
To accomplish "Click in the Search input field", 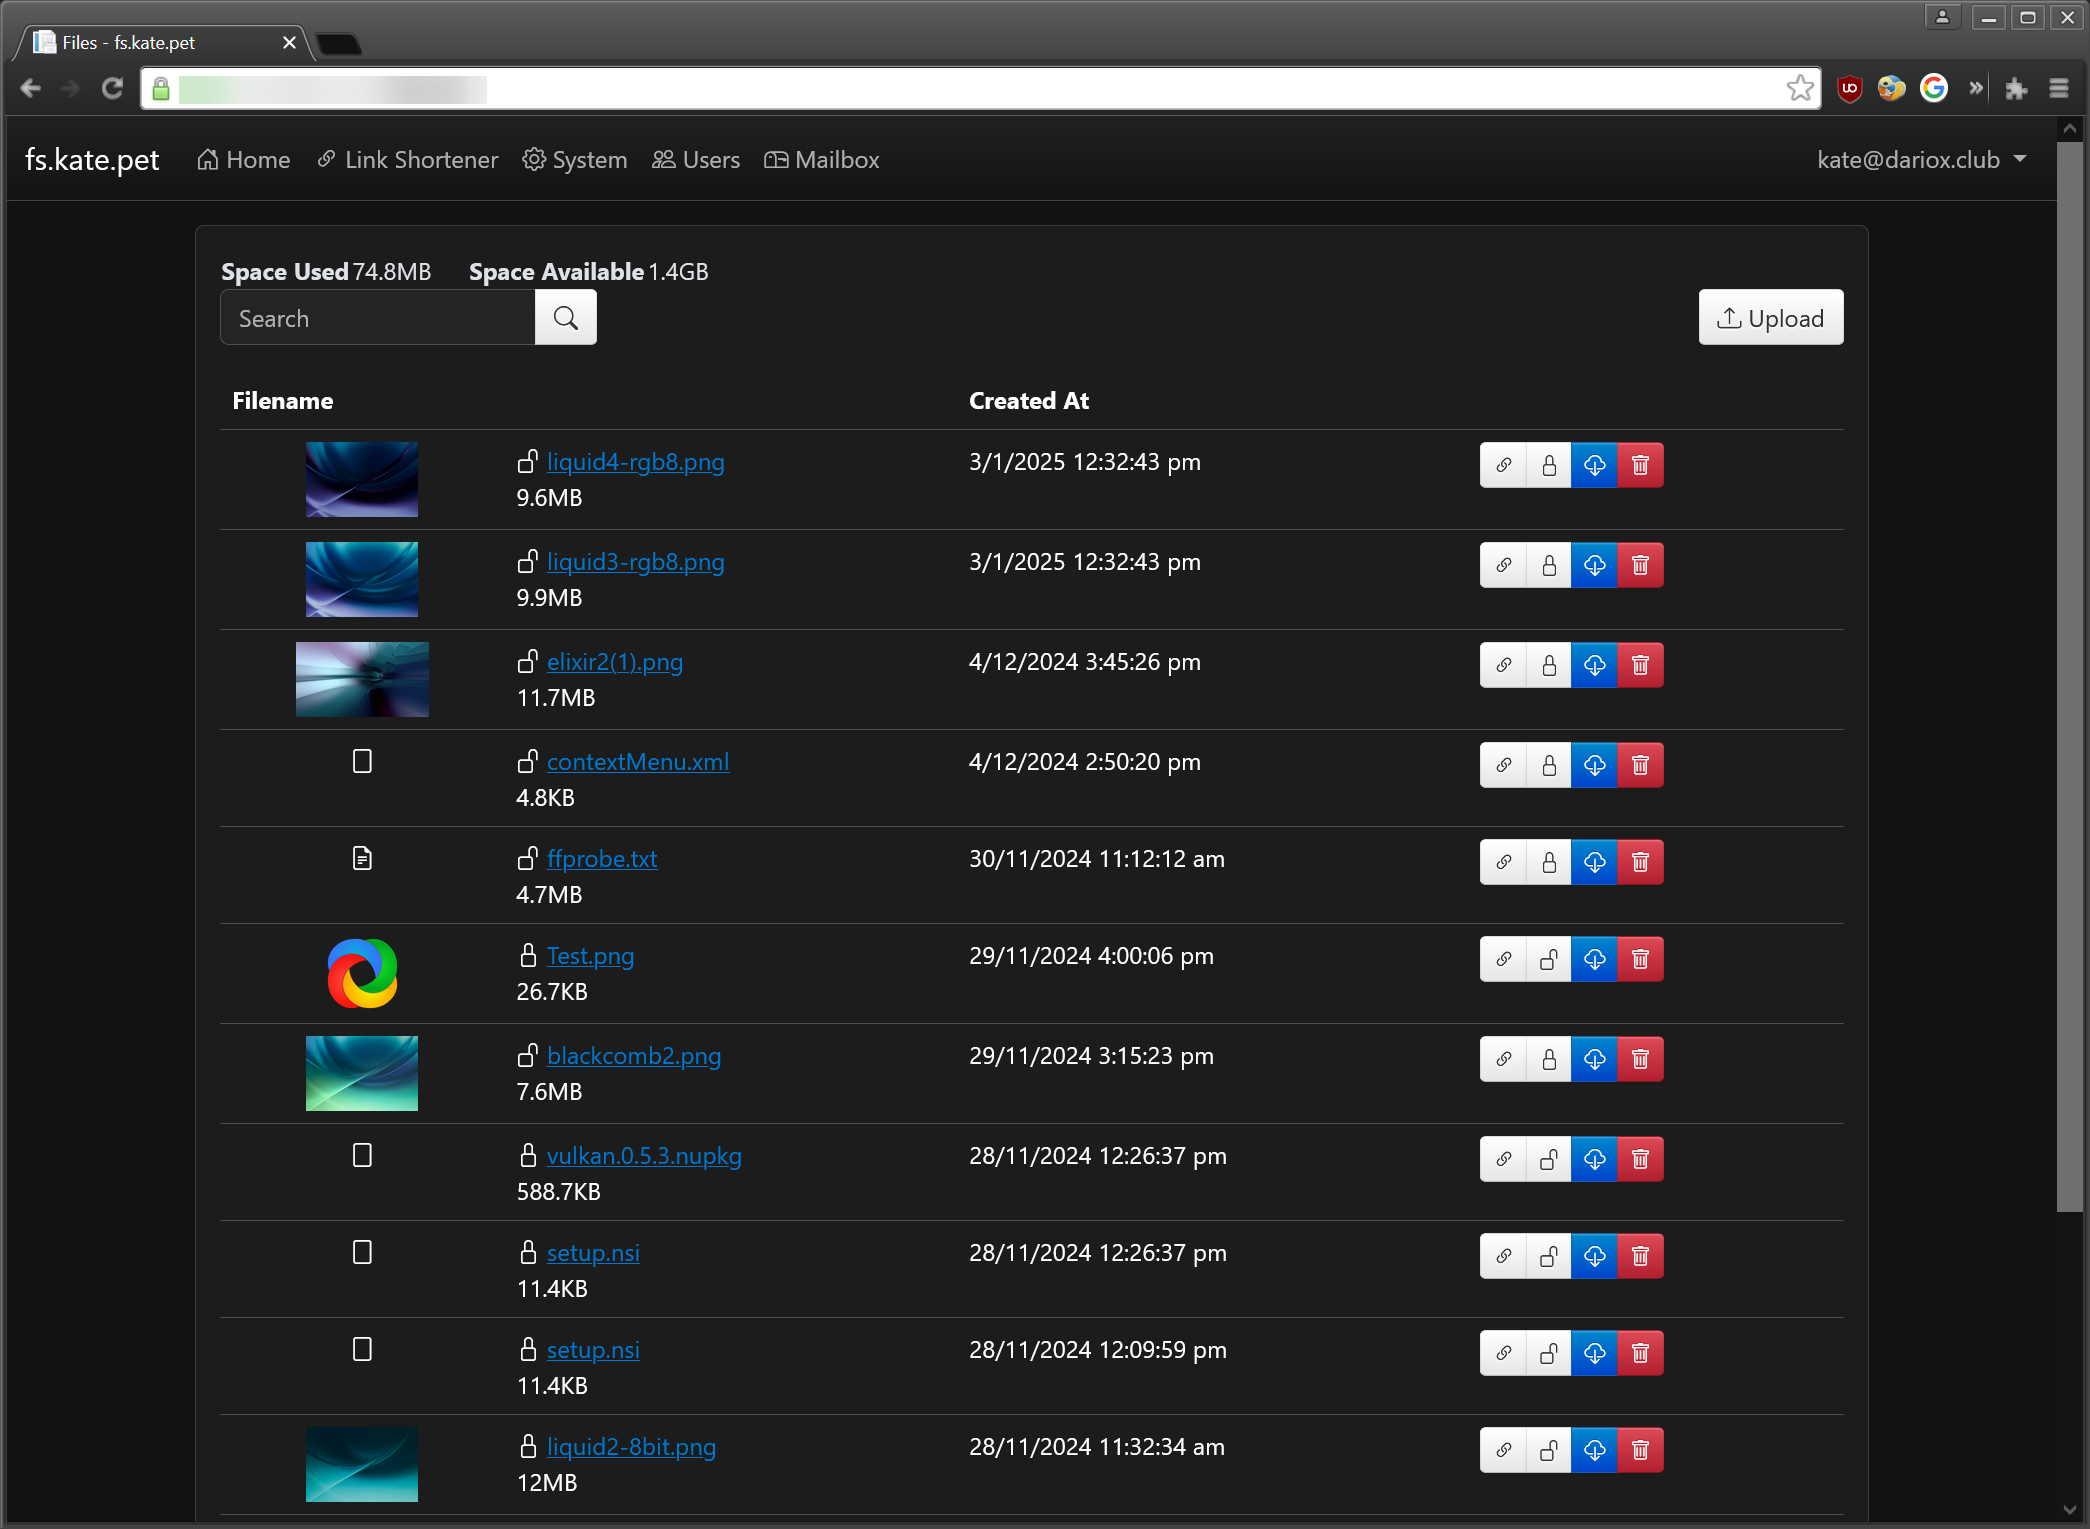I will [x=378, y=318].
